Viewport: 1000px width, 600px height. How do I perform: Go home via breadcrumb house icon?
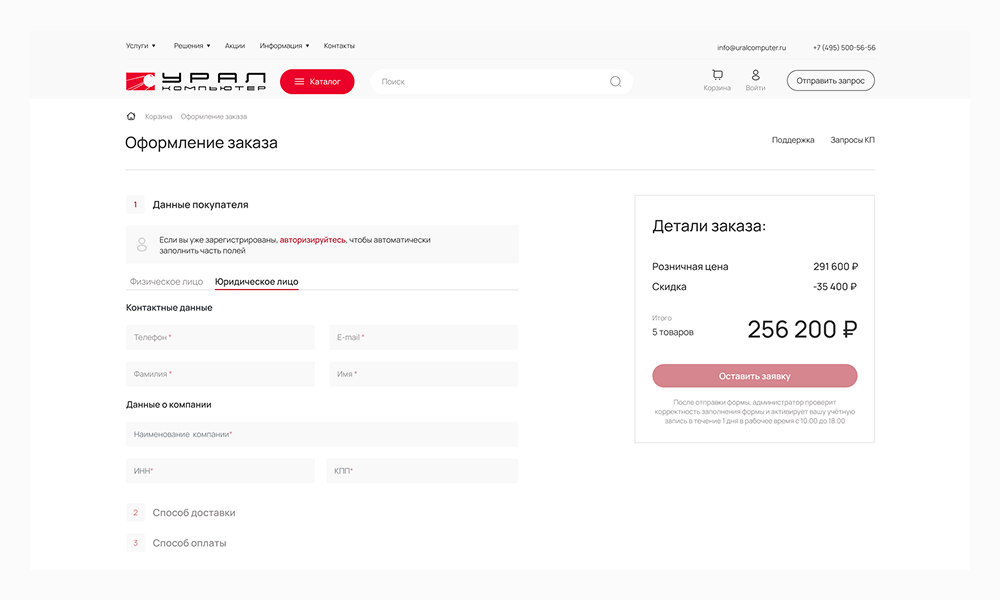tap(131, 116)
